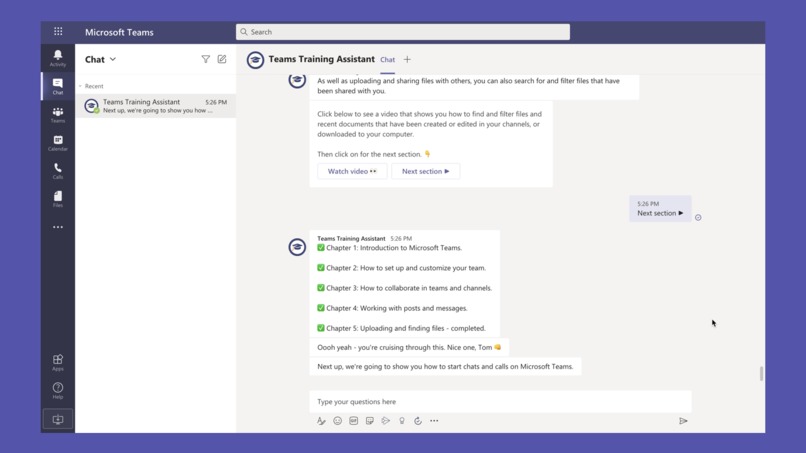Send the message with arrow icon
806x453 pixels.
683,421
